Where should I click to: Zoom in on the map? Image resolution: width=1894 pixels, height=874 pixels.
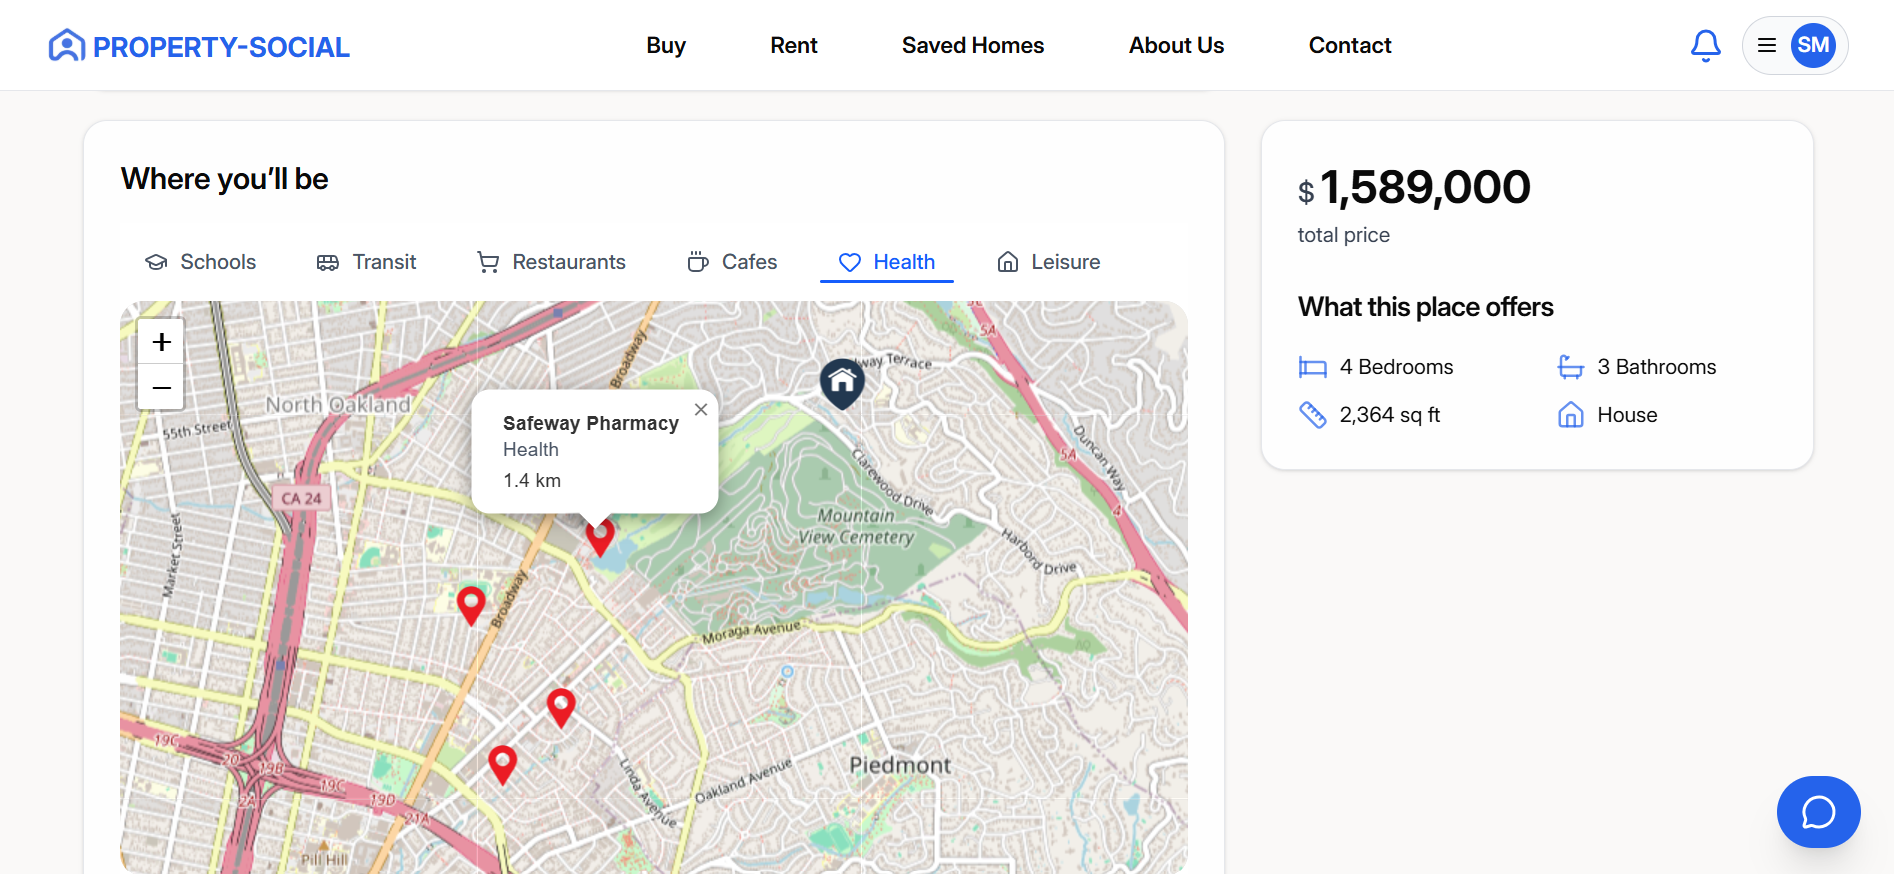(161, 342)
